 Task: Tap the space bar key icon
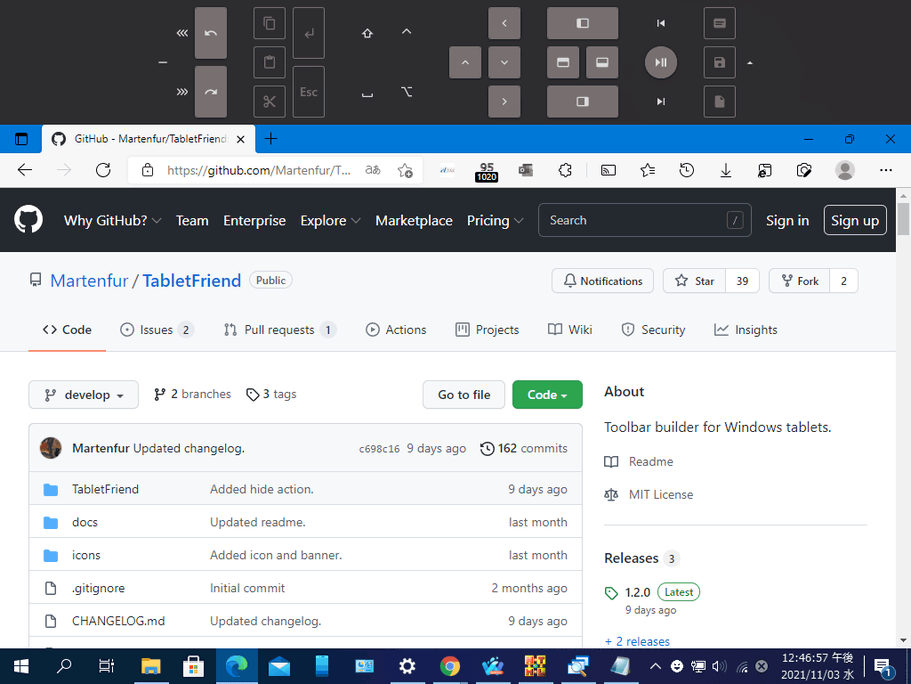pos(367,94)
